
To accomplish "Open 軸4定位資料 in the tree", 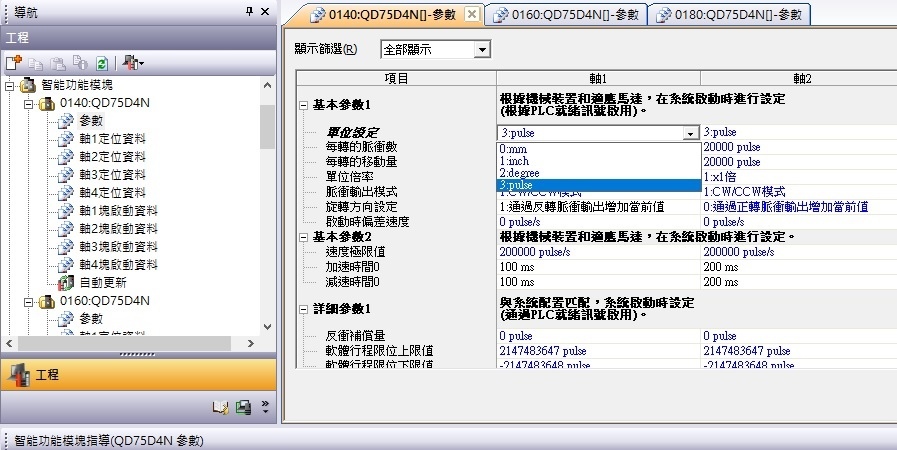I will click(112, 193).
